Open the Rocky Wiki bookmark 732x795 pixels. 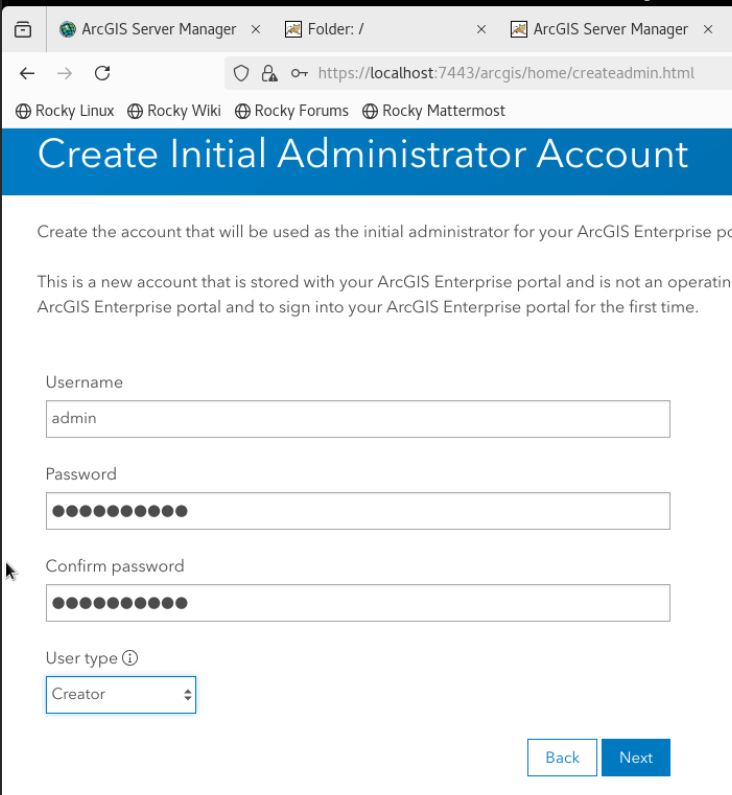(174, 111)
